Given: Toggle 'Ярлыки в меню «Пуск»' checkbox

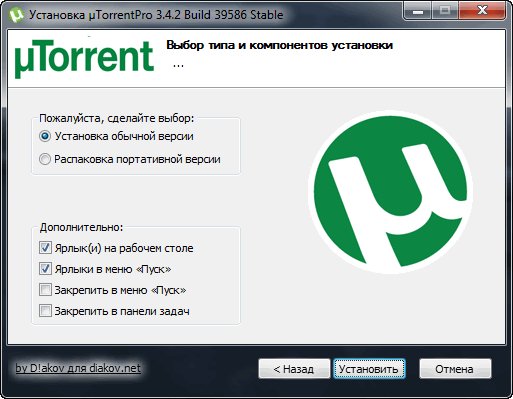Looking at the screenshot, I should click(x=45, y=269).
